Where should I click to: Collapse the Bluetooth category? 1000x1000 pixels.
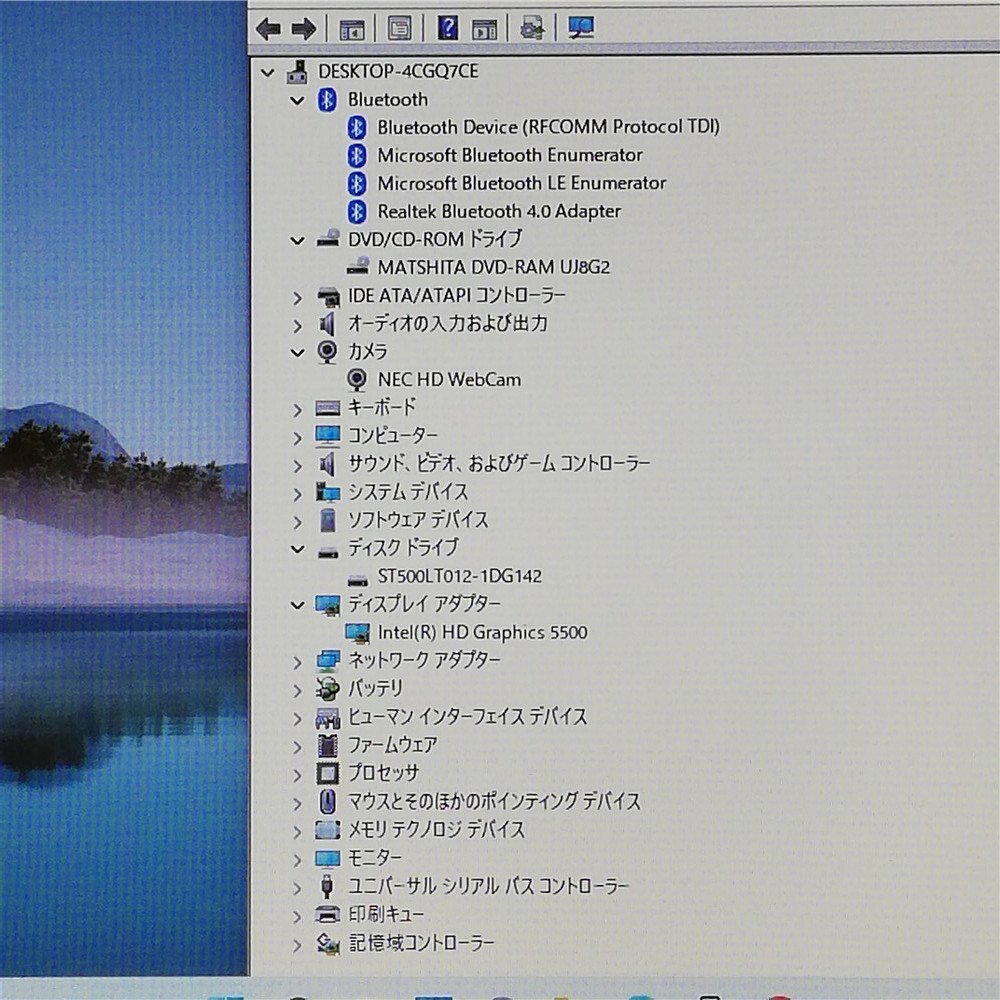297,100
